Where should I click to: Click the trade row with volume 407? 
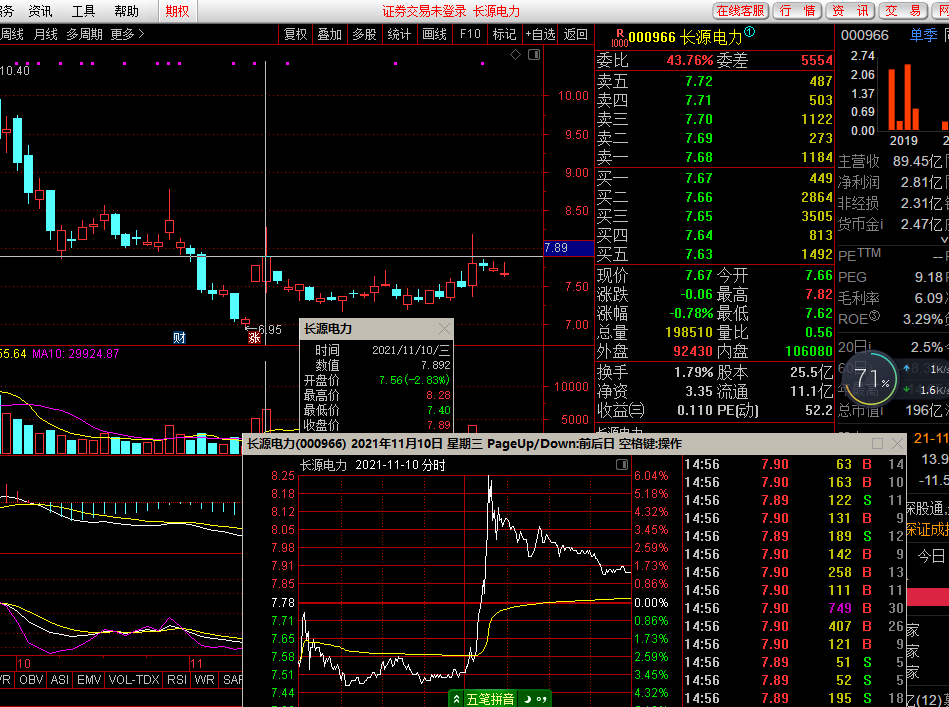(793, 626)
